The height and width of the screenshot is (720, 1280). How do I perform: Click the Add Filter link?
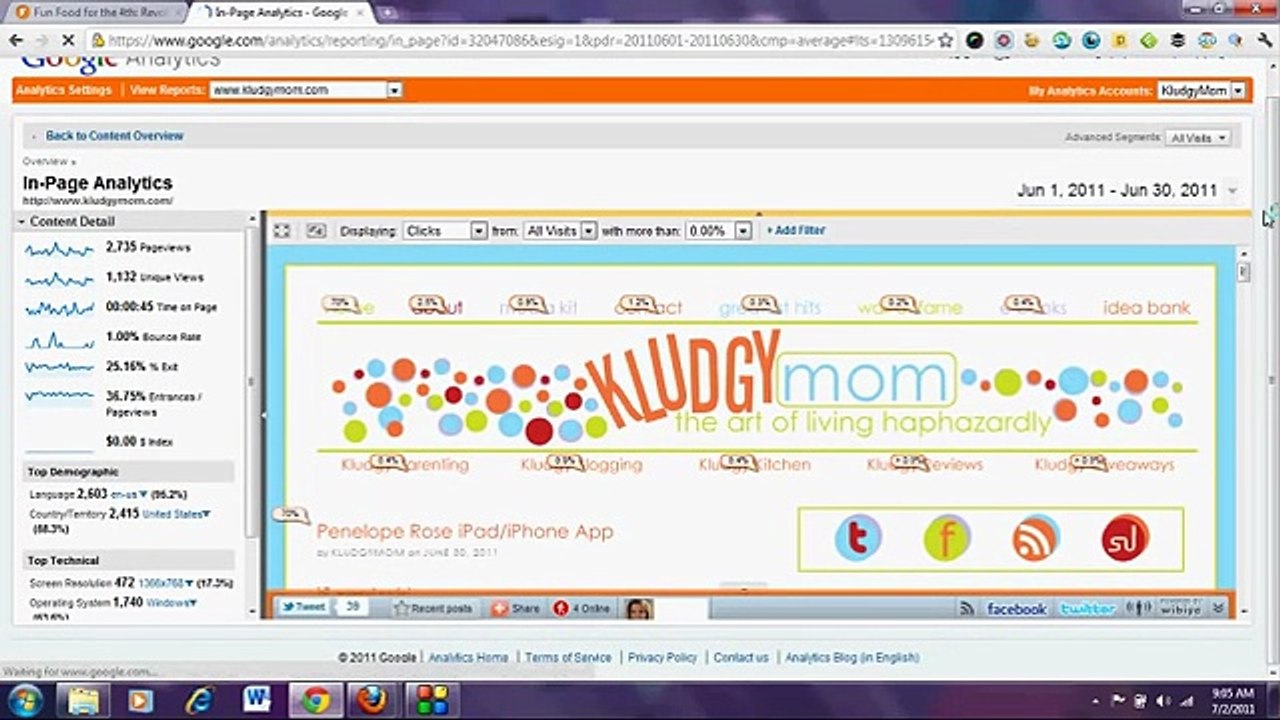796,231
